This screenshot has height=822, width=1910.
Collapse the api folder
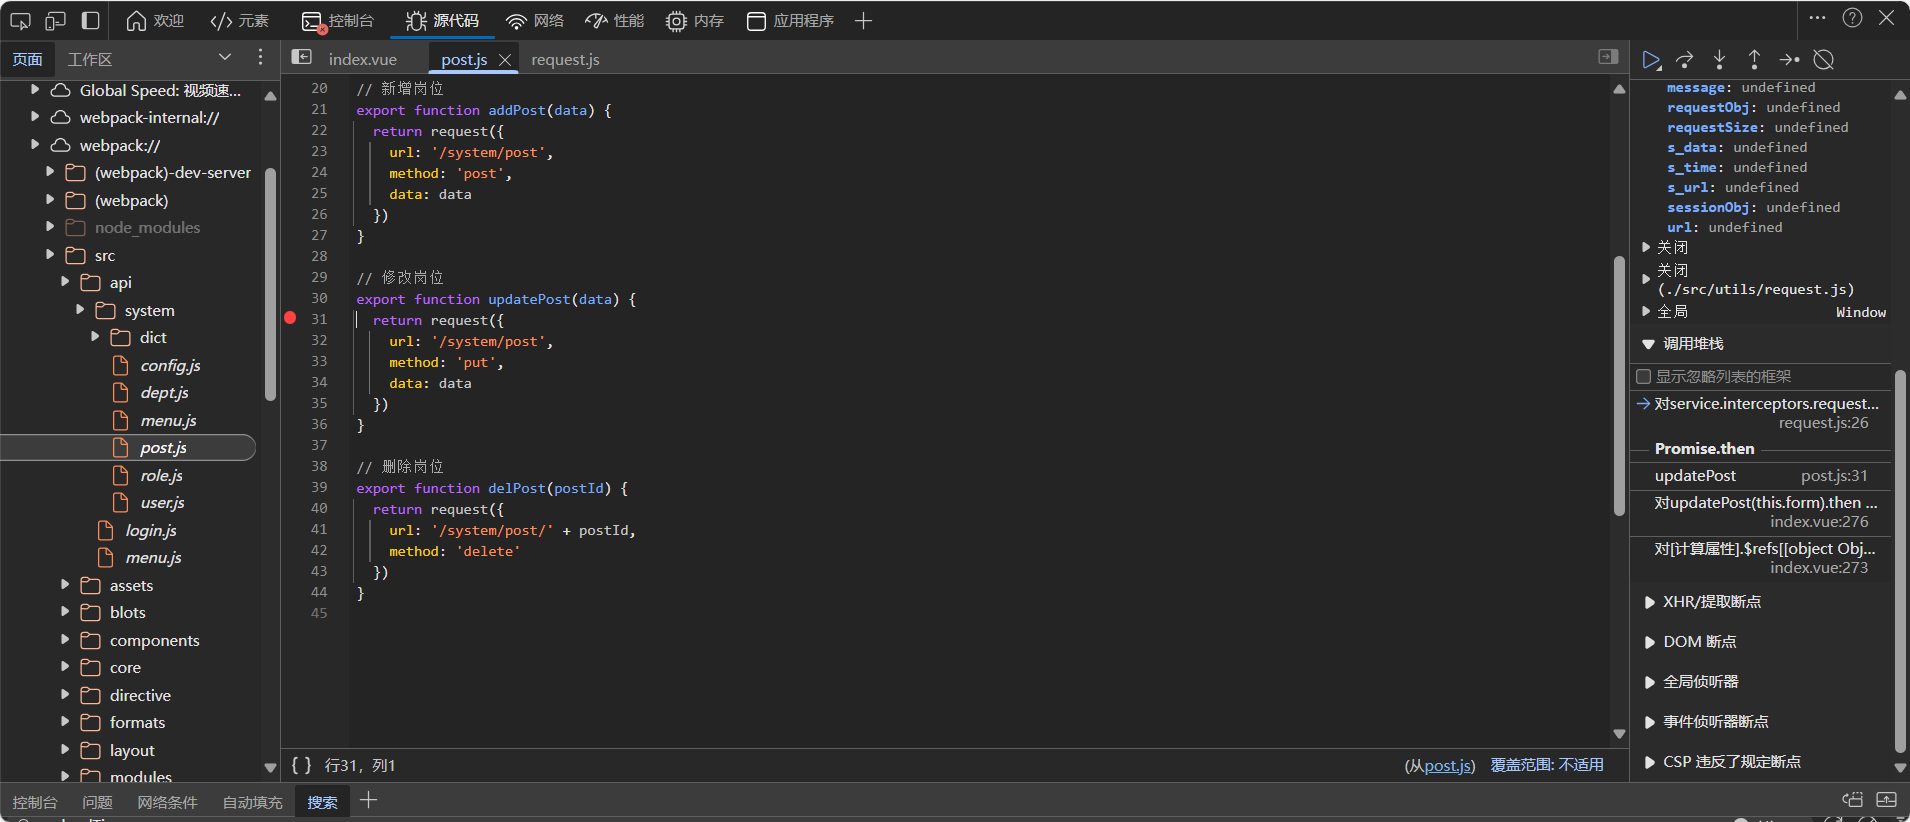coord(65,282)
